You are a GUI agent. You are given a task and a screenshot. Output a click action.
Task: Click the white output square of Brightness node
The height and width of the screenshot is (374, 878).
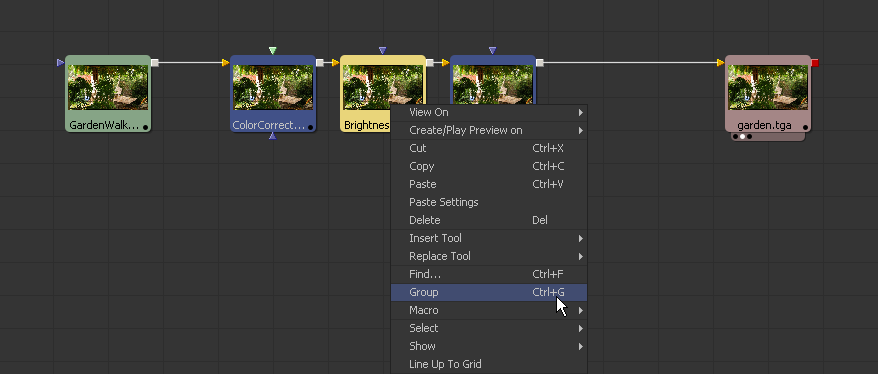click(429, 63)
